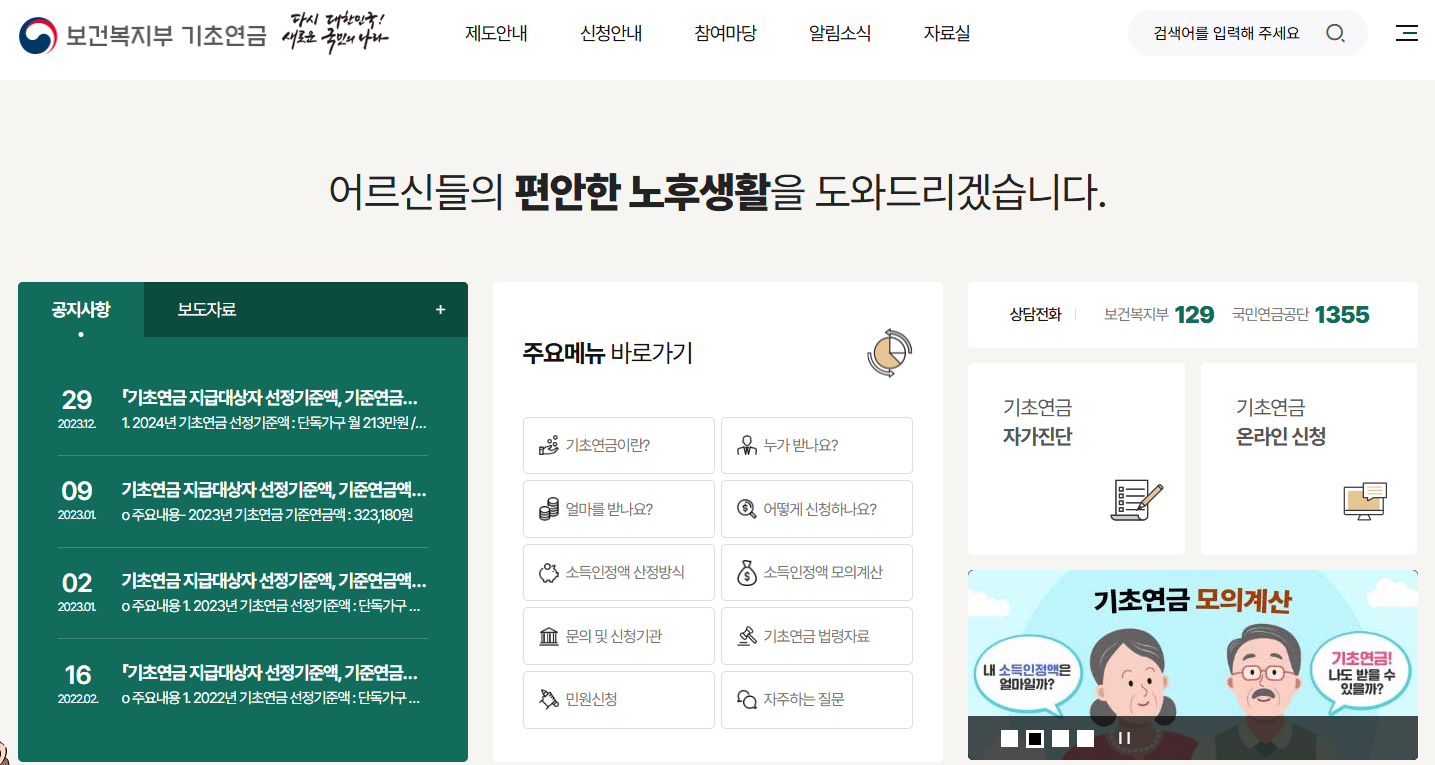Open the 제도안내 navigation menu

[x=496, y=33]
